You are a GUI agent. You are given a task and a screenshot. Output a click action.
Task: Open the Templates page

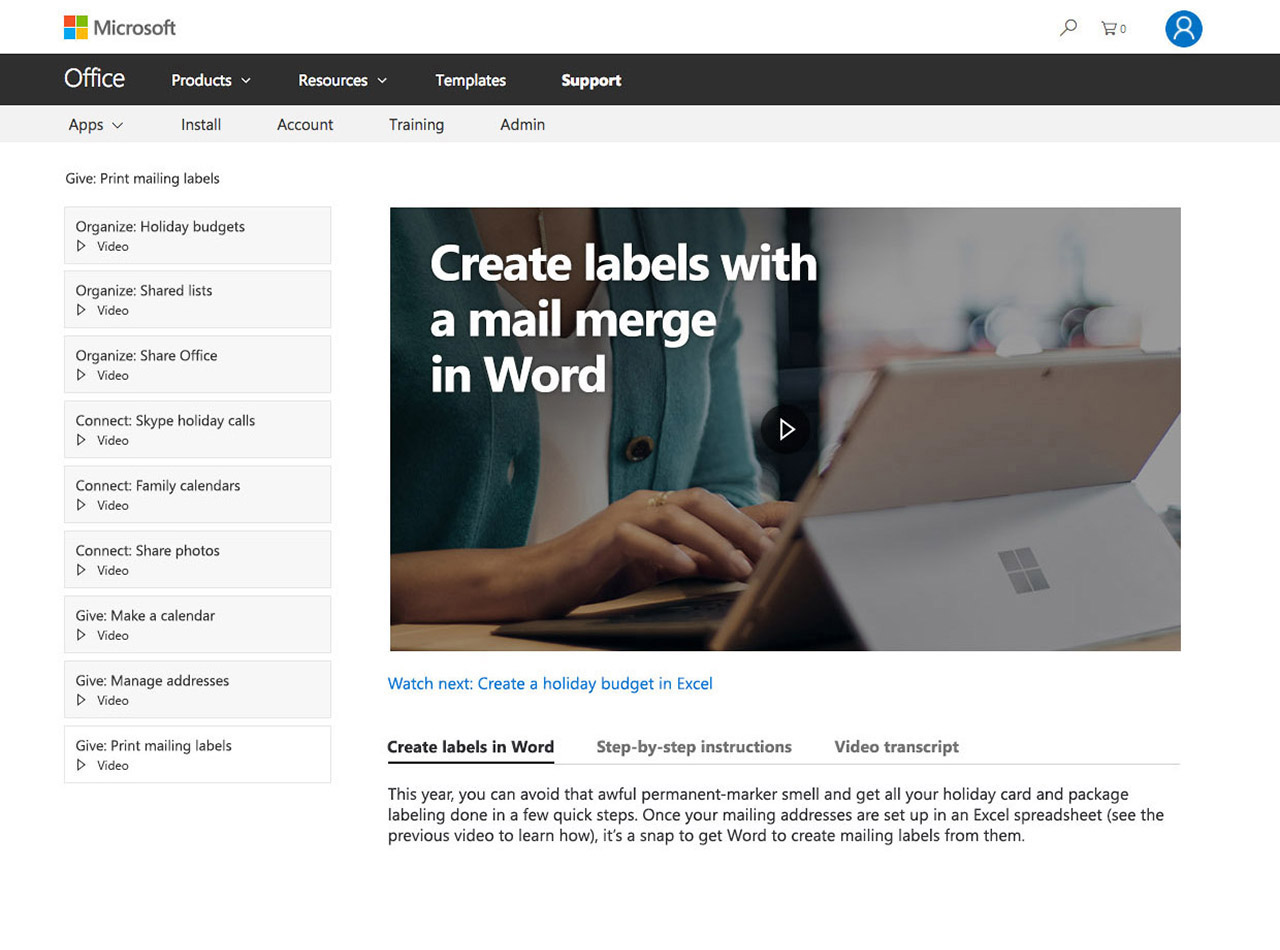pos(470,80)
